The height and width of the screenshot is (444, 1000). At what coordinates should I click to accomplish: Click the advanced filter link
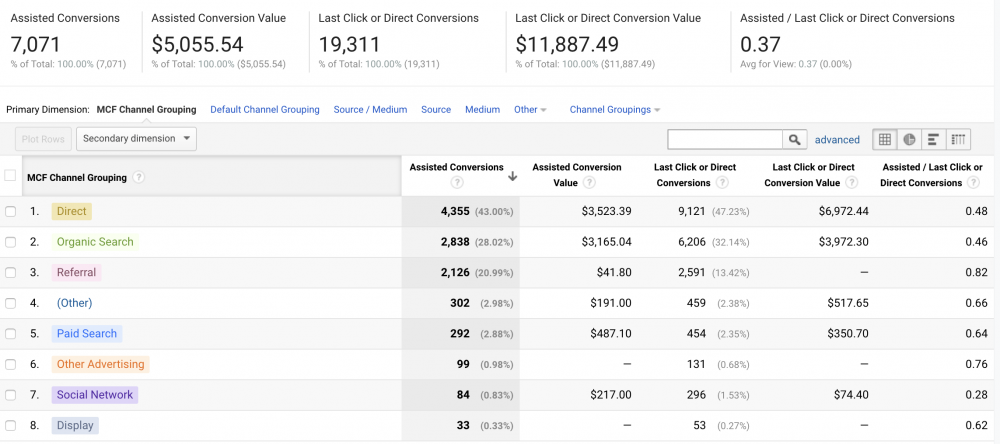(x=837, y=140)
